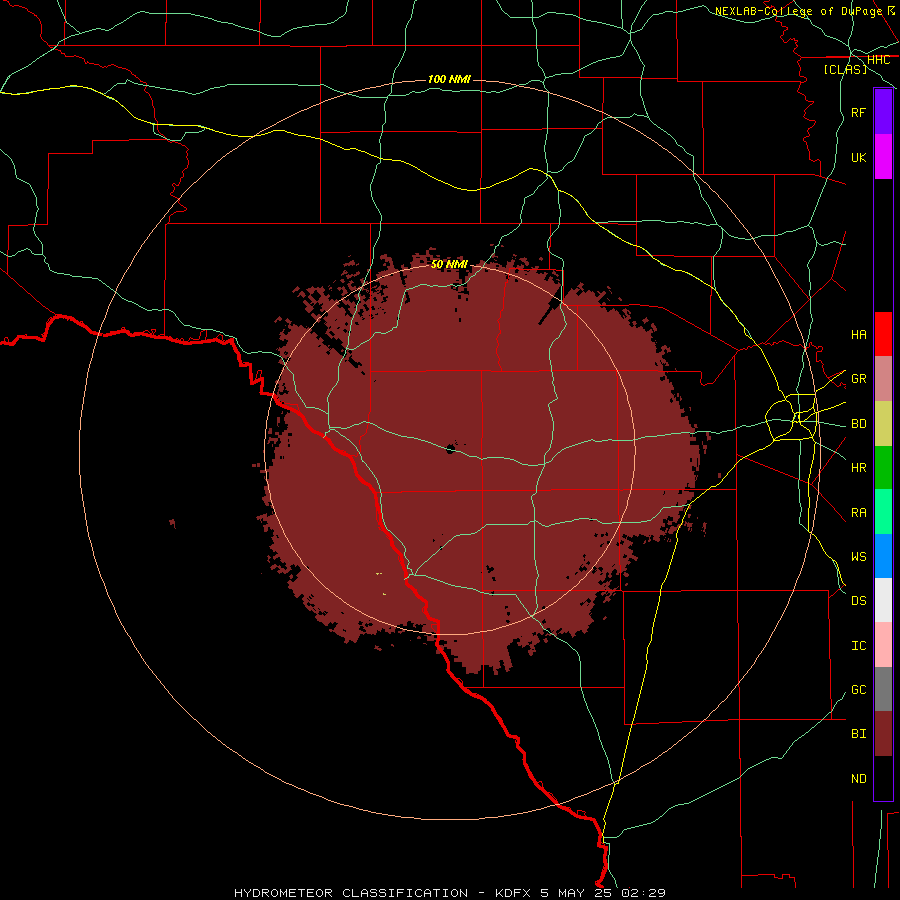The image size is (900, 900).
Task: Click the 'GR' legend label
Action: [x=859, y=379]
